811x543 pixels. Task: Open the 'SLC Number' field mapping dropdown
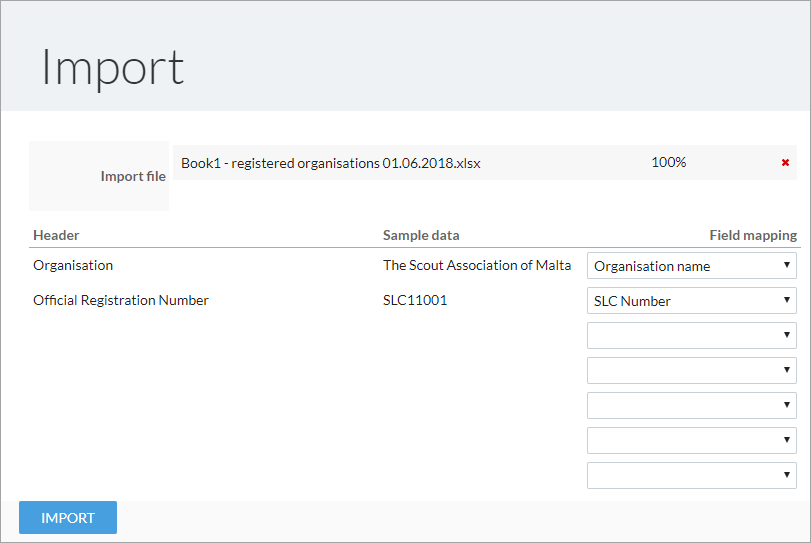tap(691, 301)
